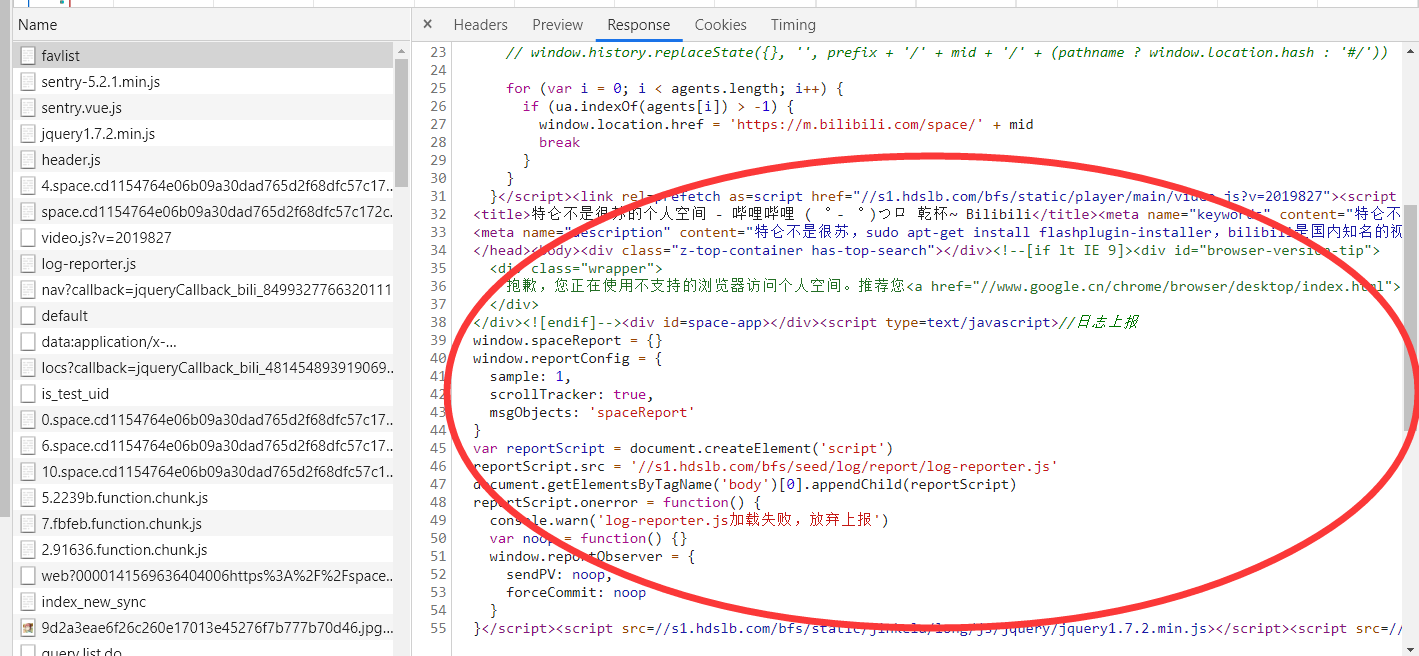Open the Preview tab

tap(557, 25)
